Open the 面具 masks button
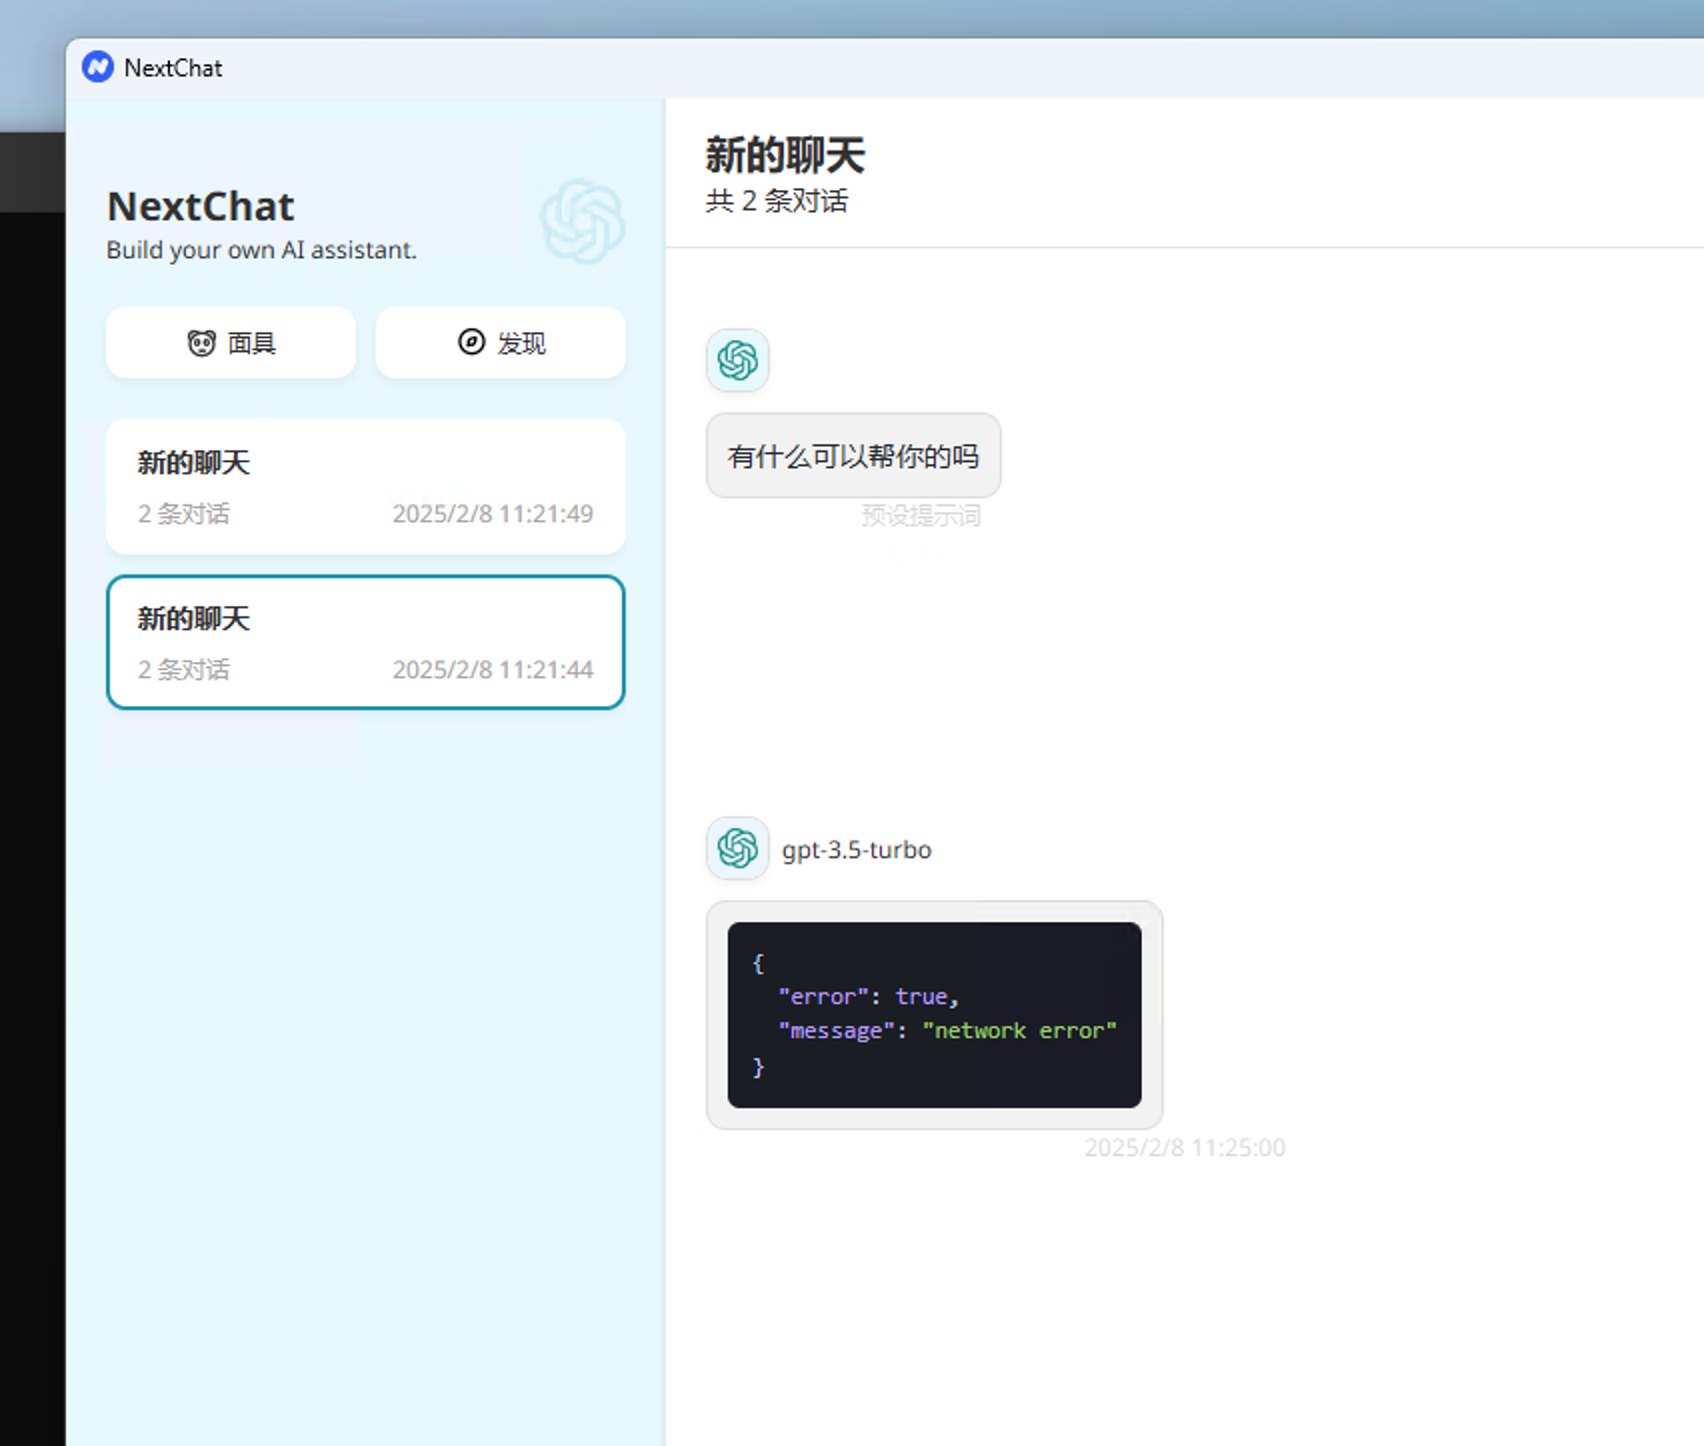The image size is (1704, 1446). point(231,343)
